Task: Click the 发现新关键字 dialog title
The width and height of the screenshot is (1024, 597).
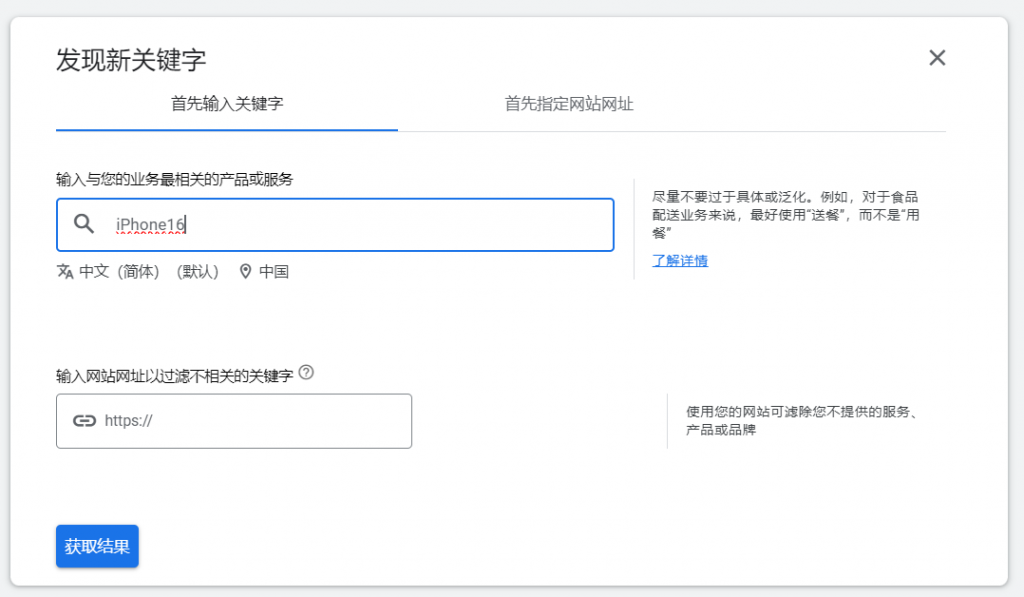Action: (132, 59)
